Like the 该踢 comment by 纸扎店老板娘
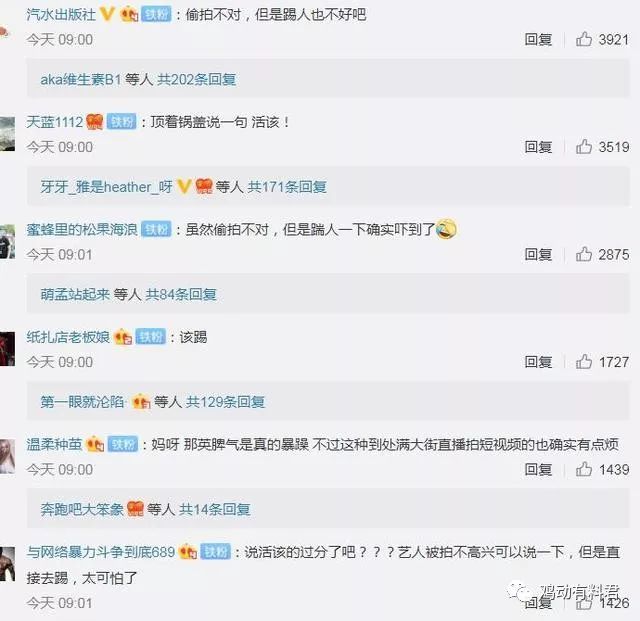 584,362
